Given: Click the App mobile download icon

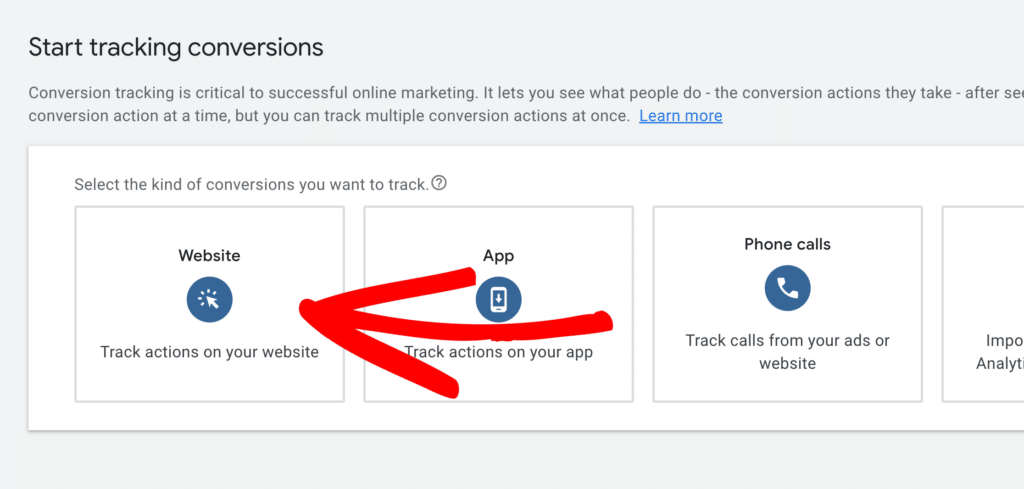Looking at the screenshot, I should point(498,299).
